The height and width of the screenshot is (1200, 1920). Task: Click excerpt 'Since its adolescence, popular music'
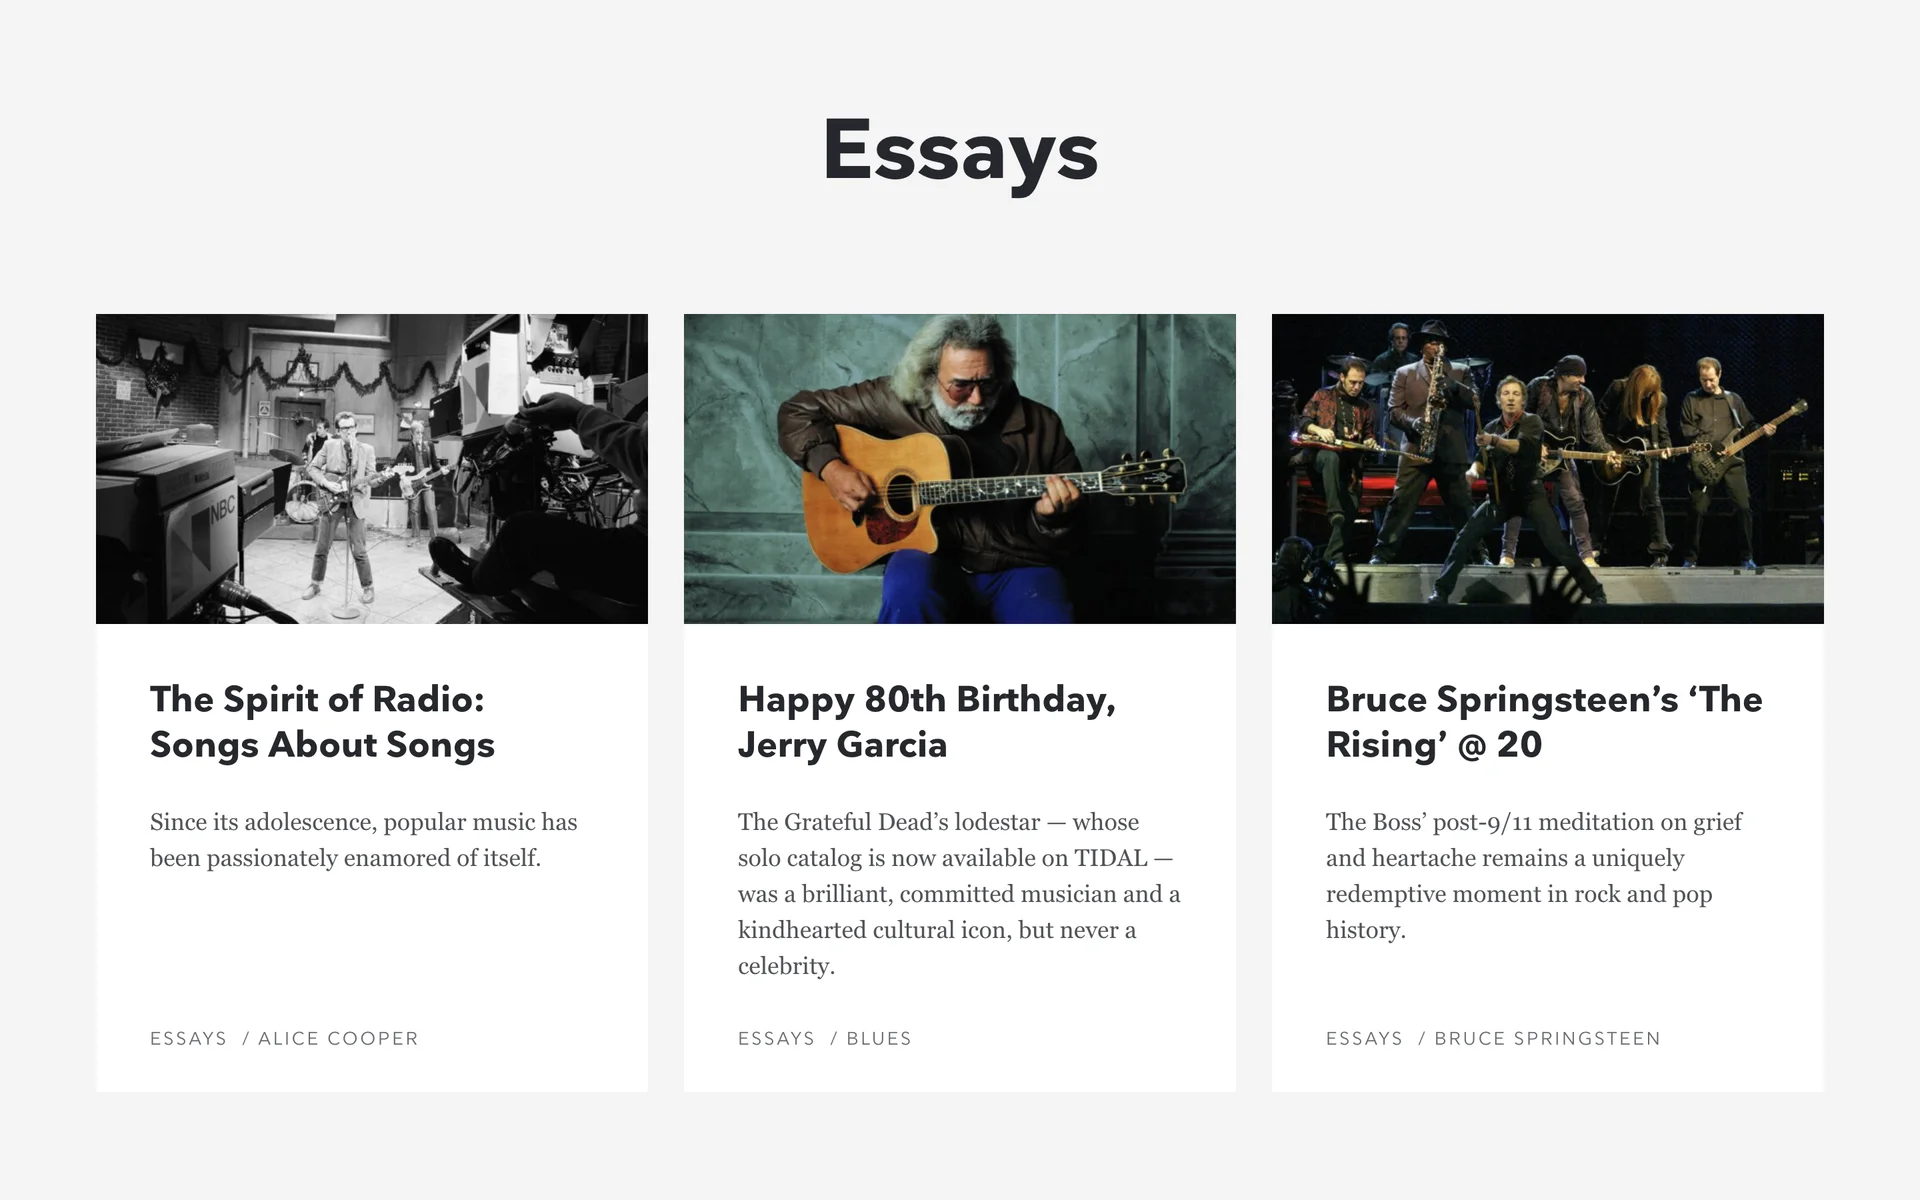point(364,840)
